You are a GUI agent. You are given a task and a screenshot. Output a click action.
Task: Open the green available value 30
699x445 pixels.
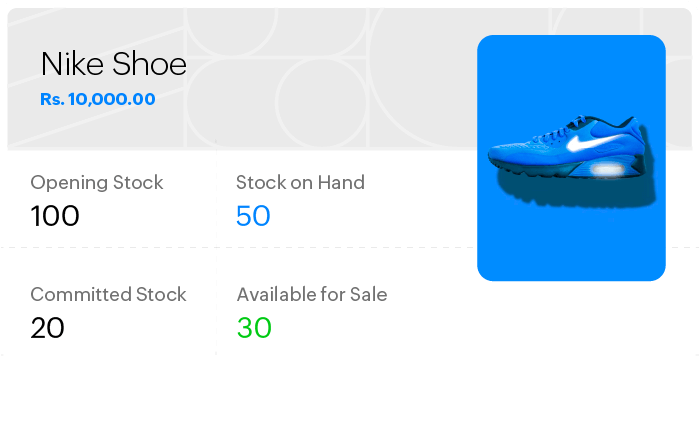(x=254, y=328)
